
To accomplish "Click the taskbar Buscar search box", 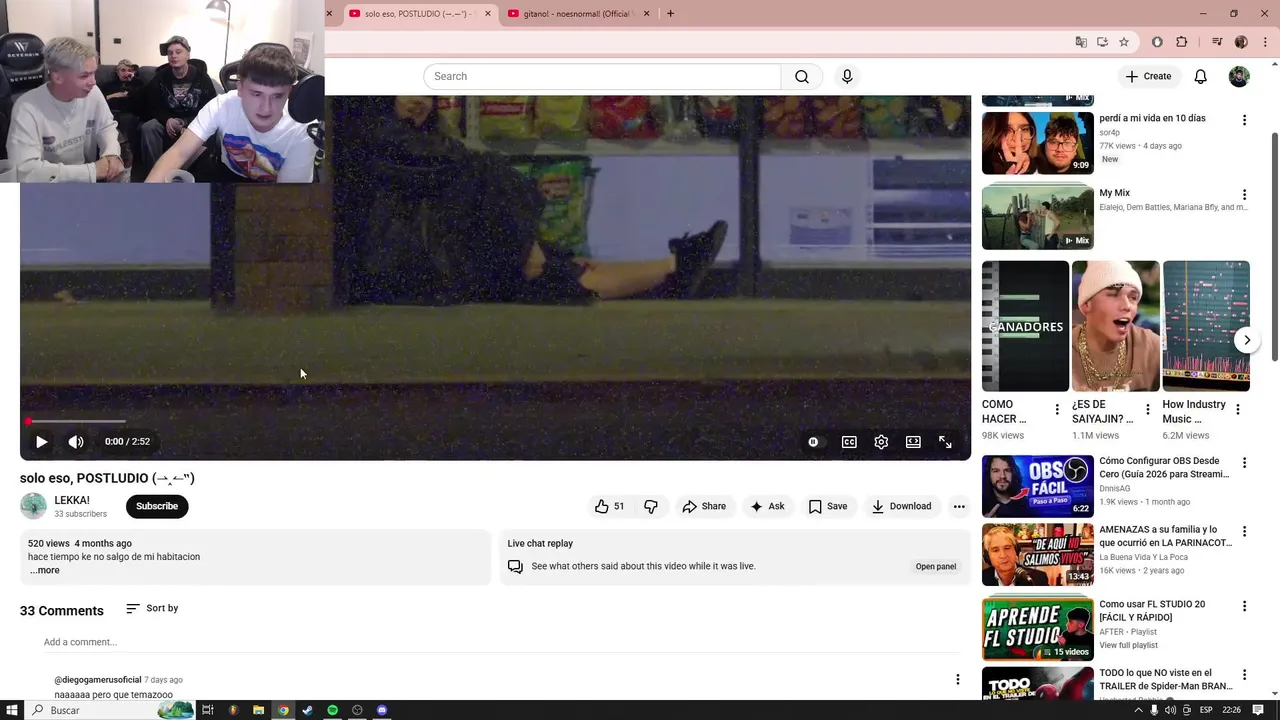I will pos(110,710).
